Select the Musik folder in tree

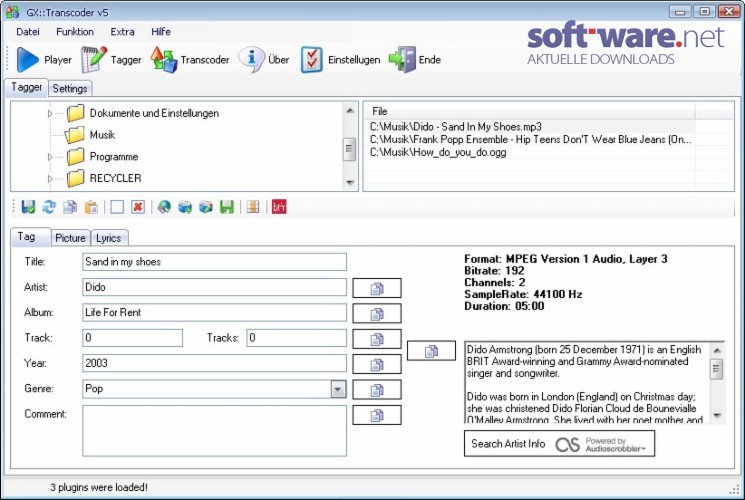point(90,135)
